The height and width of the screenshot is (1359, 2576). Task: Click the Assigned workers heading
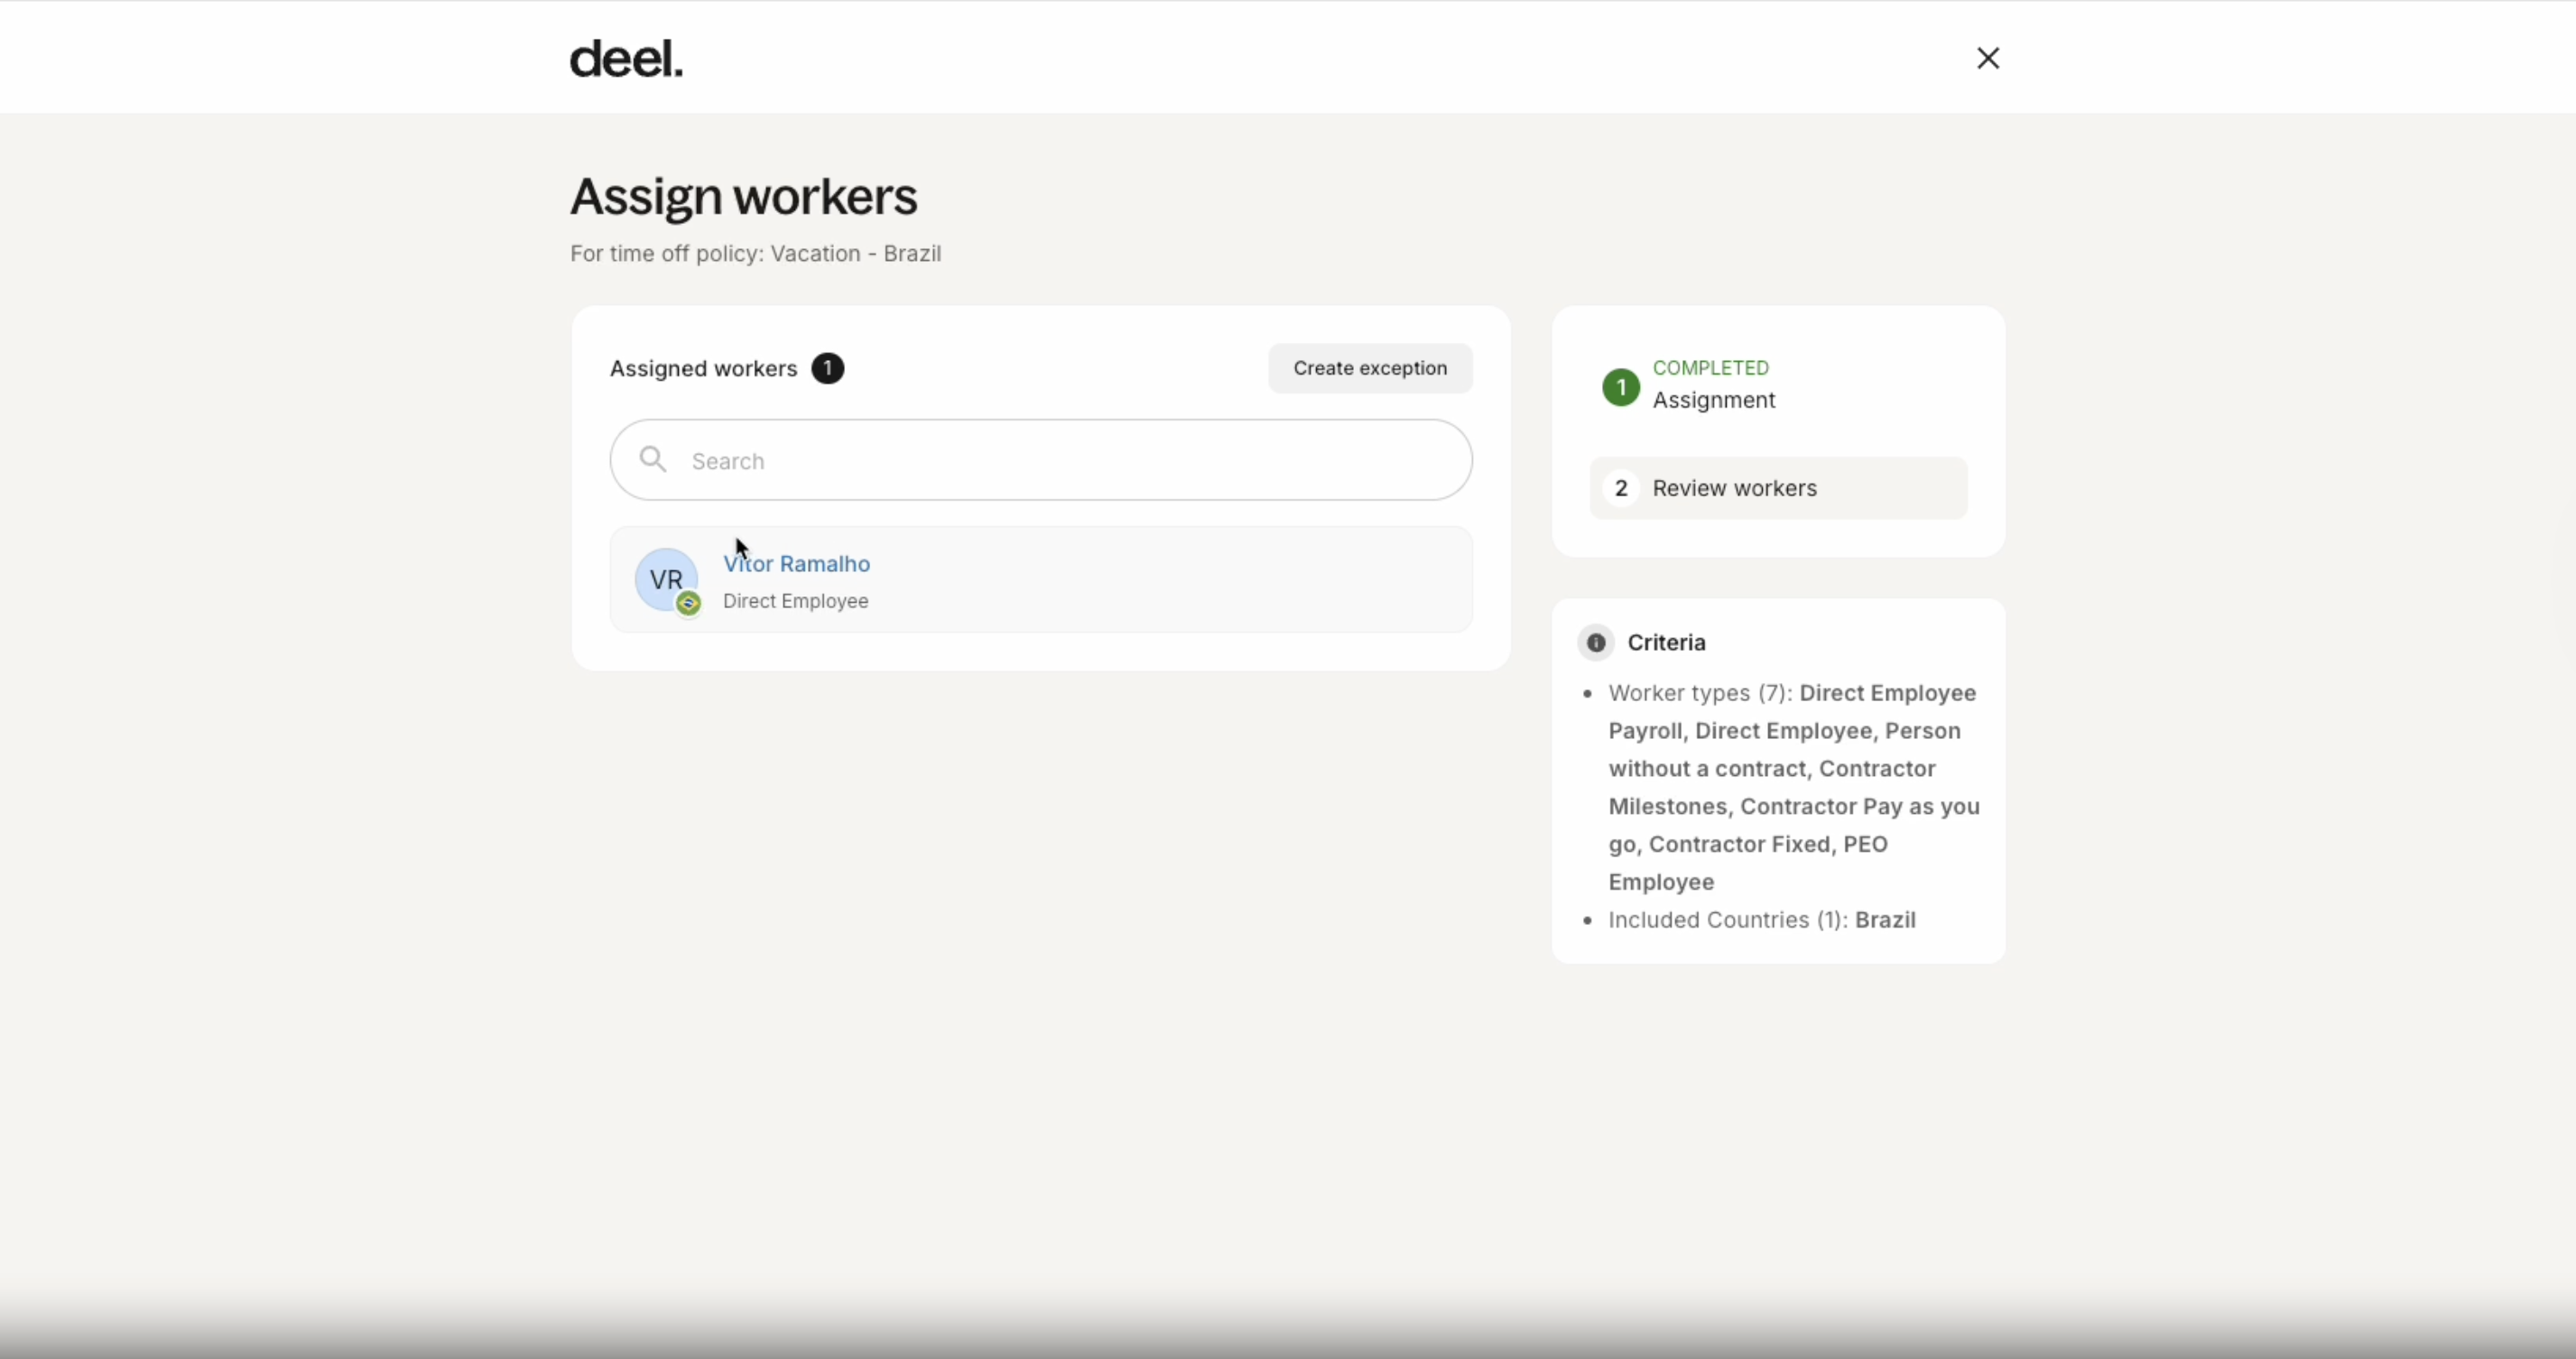point(703,369)
